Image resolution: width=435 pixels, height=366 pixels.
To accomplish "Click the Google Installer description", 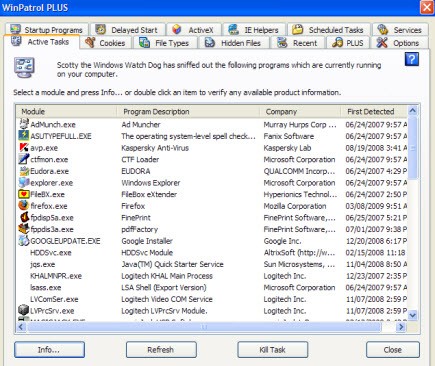I will click(147, 241).
